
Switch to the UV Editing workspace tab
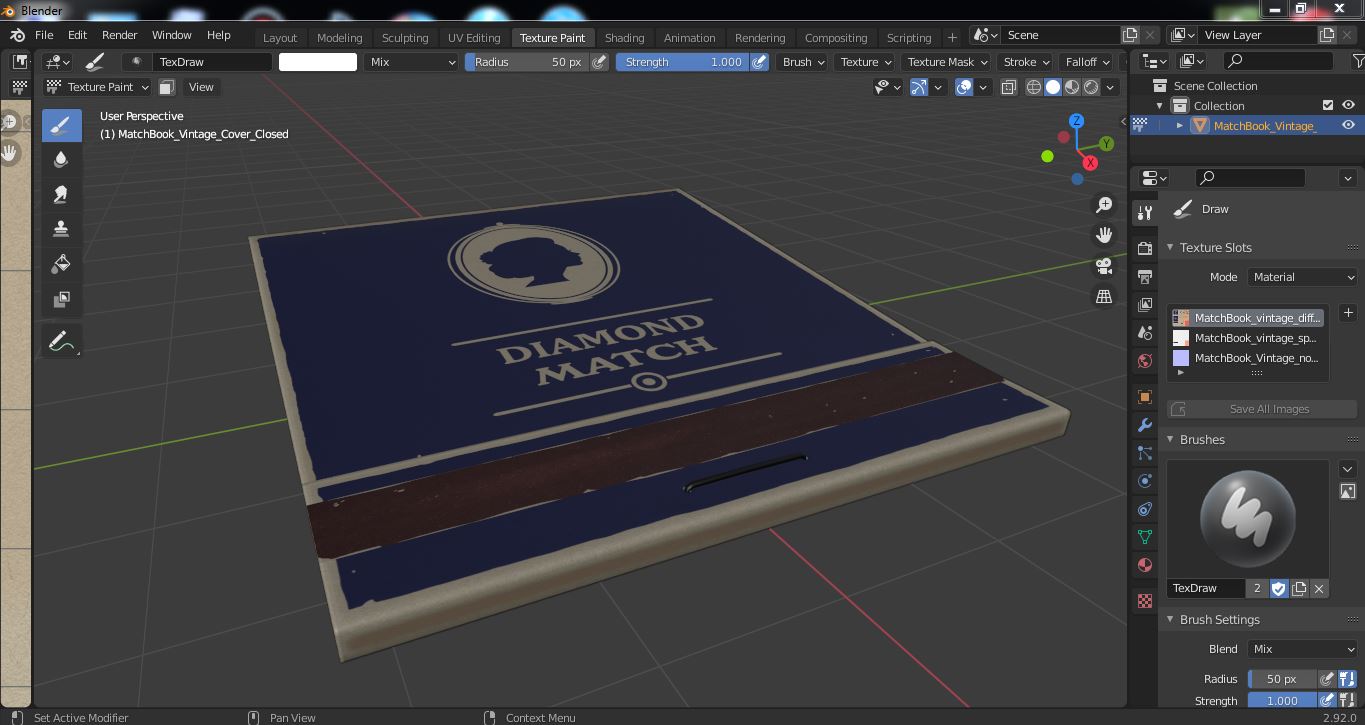tap(474, 38)
